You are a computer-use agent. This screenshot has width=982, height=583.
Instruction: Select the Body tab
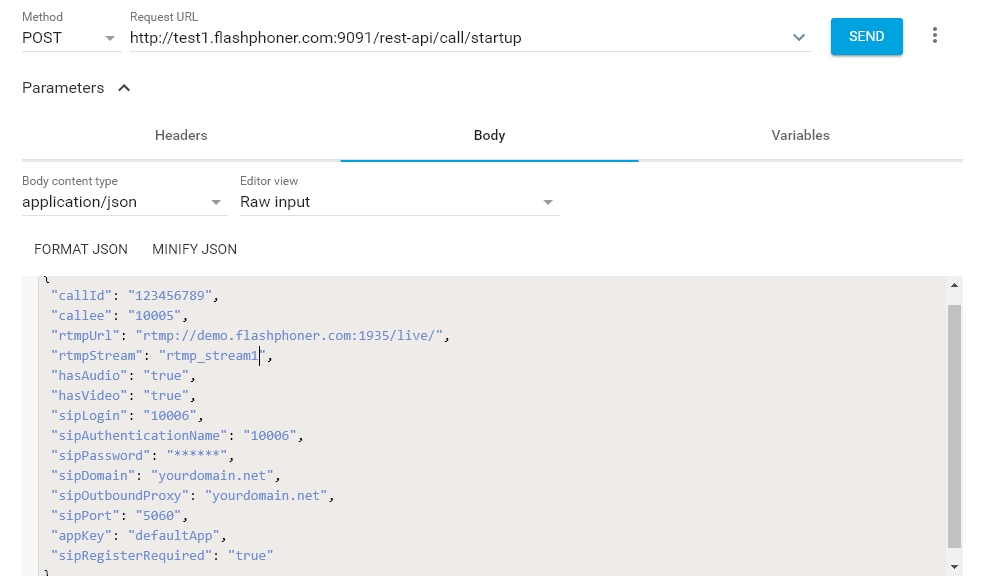489,135
